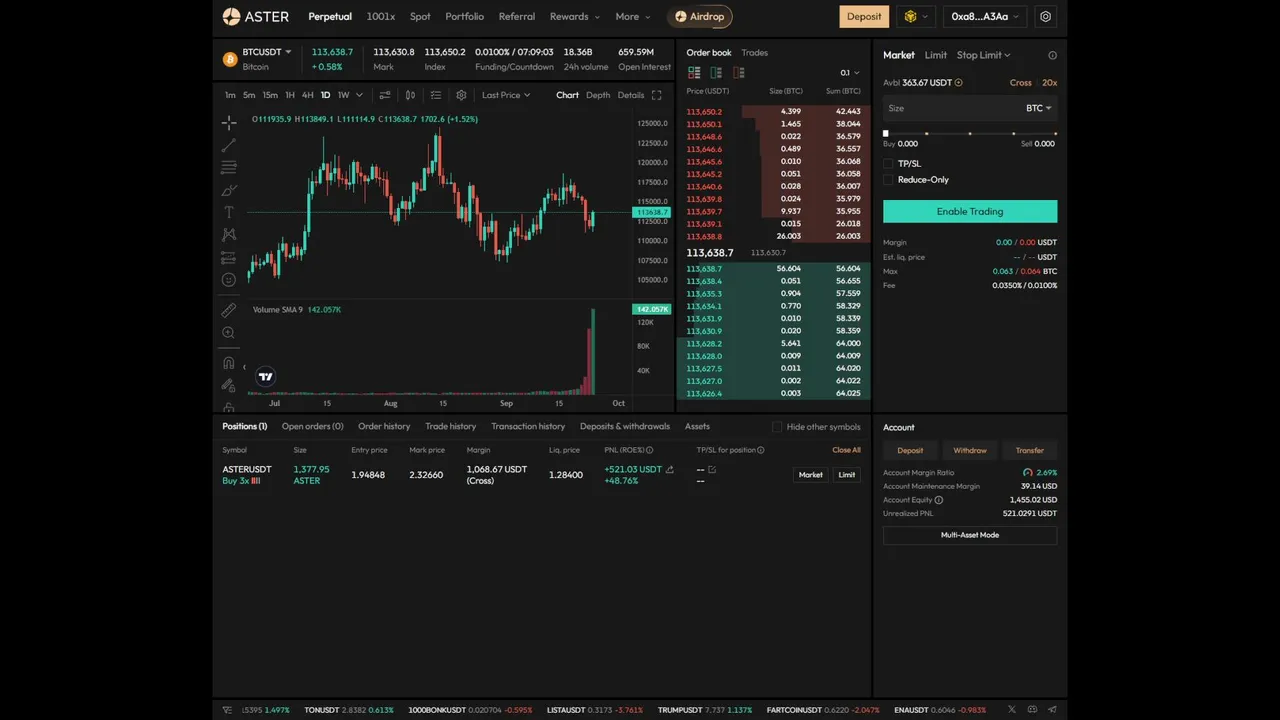The height and width of the screenshot is (720, 1280).
Task: Edit TP/SL for the ASTERUSDT position
Action: tap(712, 469)
